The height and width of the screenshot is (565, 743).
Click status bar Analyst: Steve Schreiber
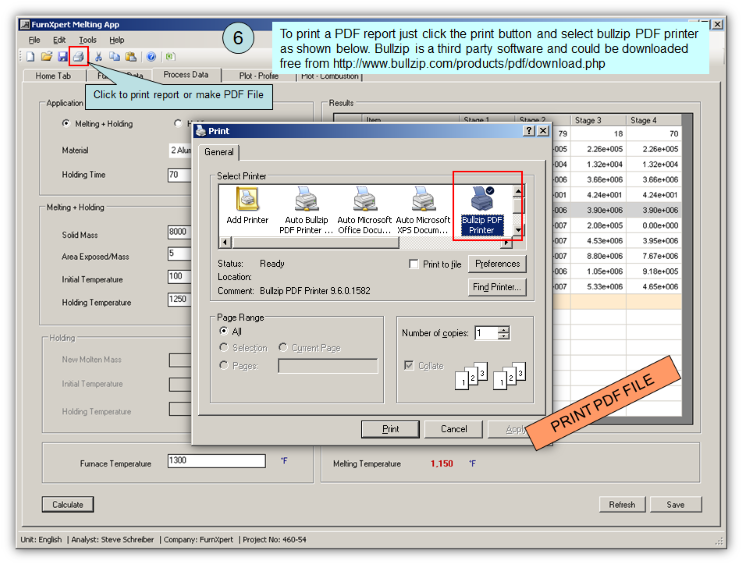tap(112, 540)
